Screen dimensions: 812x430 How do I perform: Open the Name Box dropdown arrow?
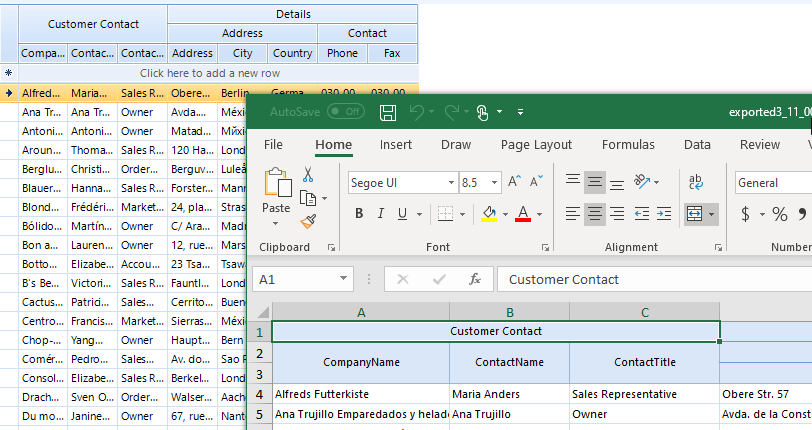click(x=344, y=279)
